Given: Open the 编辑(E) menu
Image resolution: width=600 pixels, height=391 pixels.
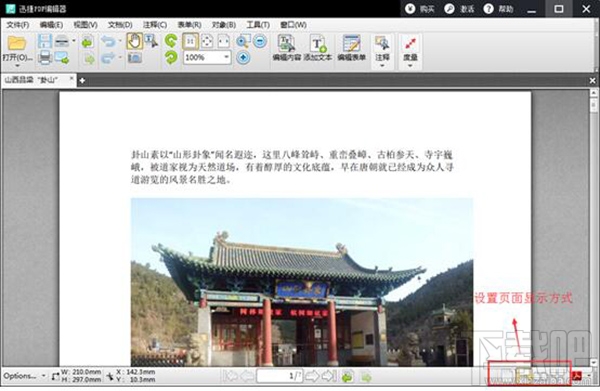Looking at the screenshot, I should point(51,25).
